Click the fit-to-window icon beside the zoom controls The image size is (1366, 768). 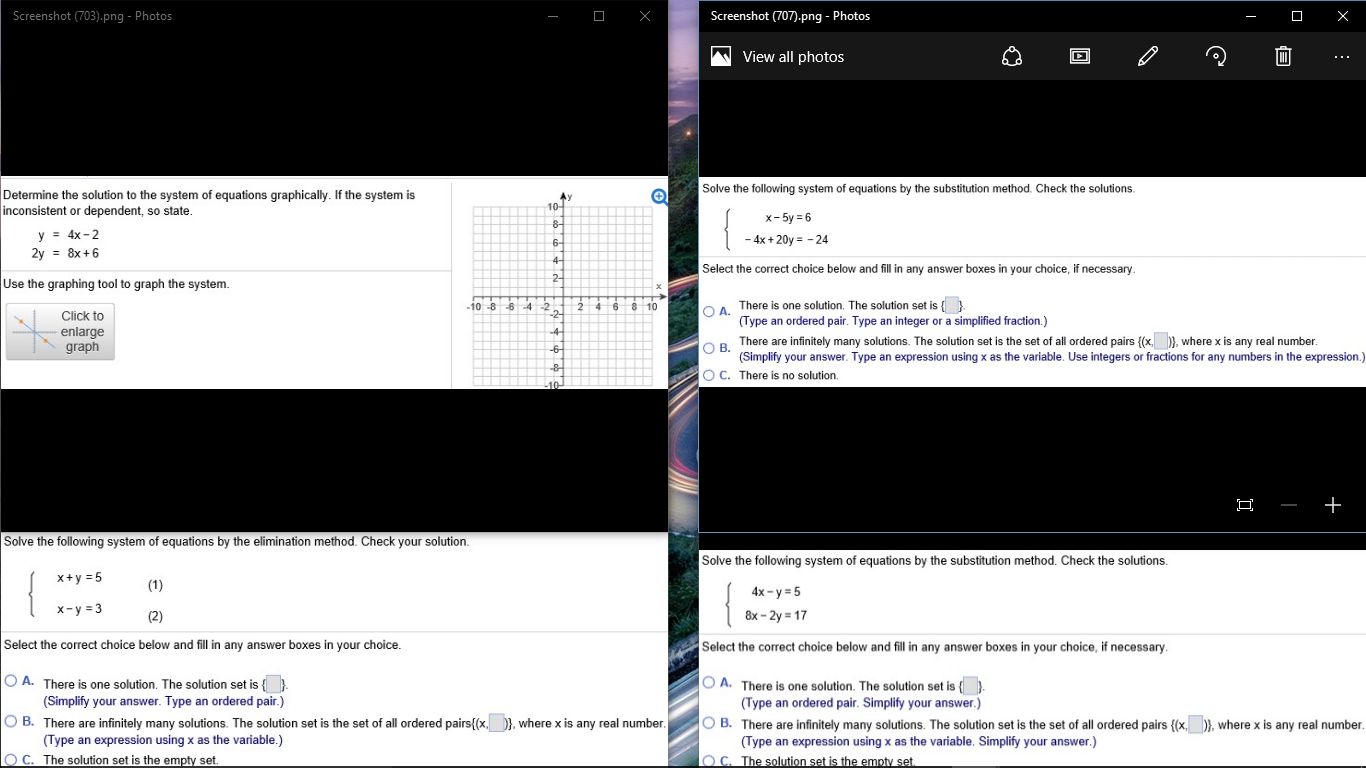[1245, 506]
